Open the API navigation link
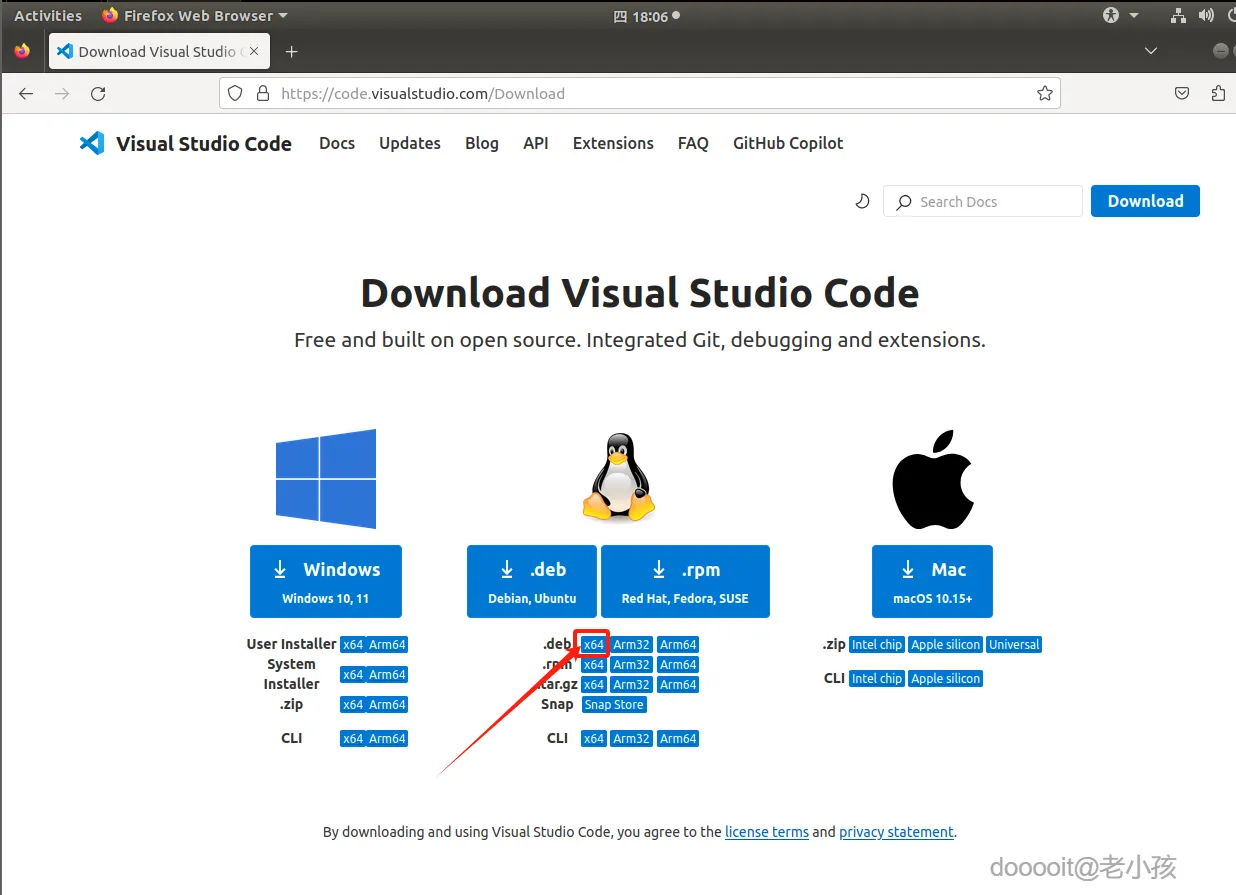Viewport: 1236px width, 895px height. tap(536, 143)
